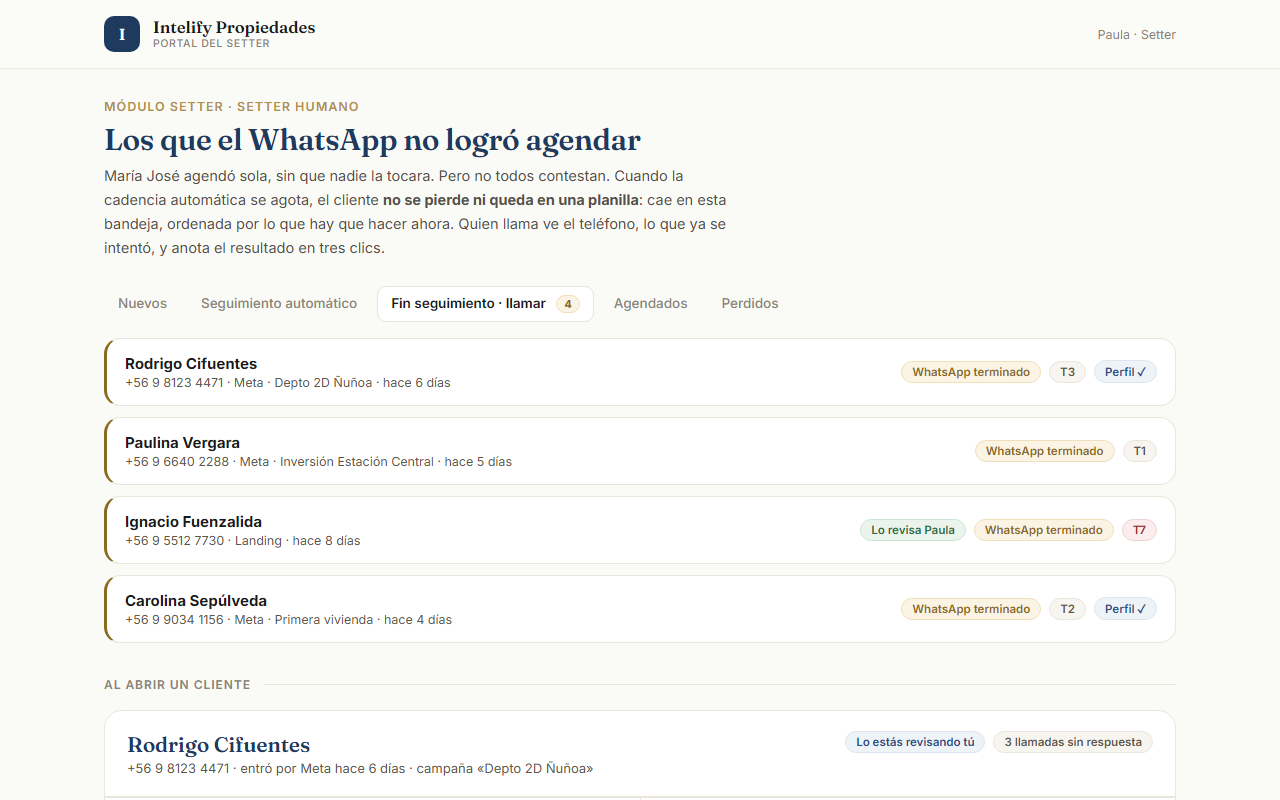This screenshot has width=1280, height=800.
Task: Click MÓDULO SETTER · SETTER HUMANO label
Action: tap(231, 106)
